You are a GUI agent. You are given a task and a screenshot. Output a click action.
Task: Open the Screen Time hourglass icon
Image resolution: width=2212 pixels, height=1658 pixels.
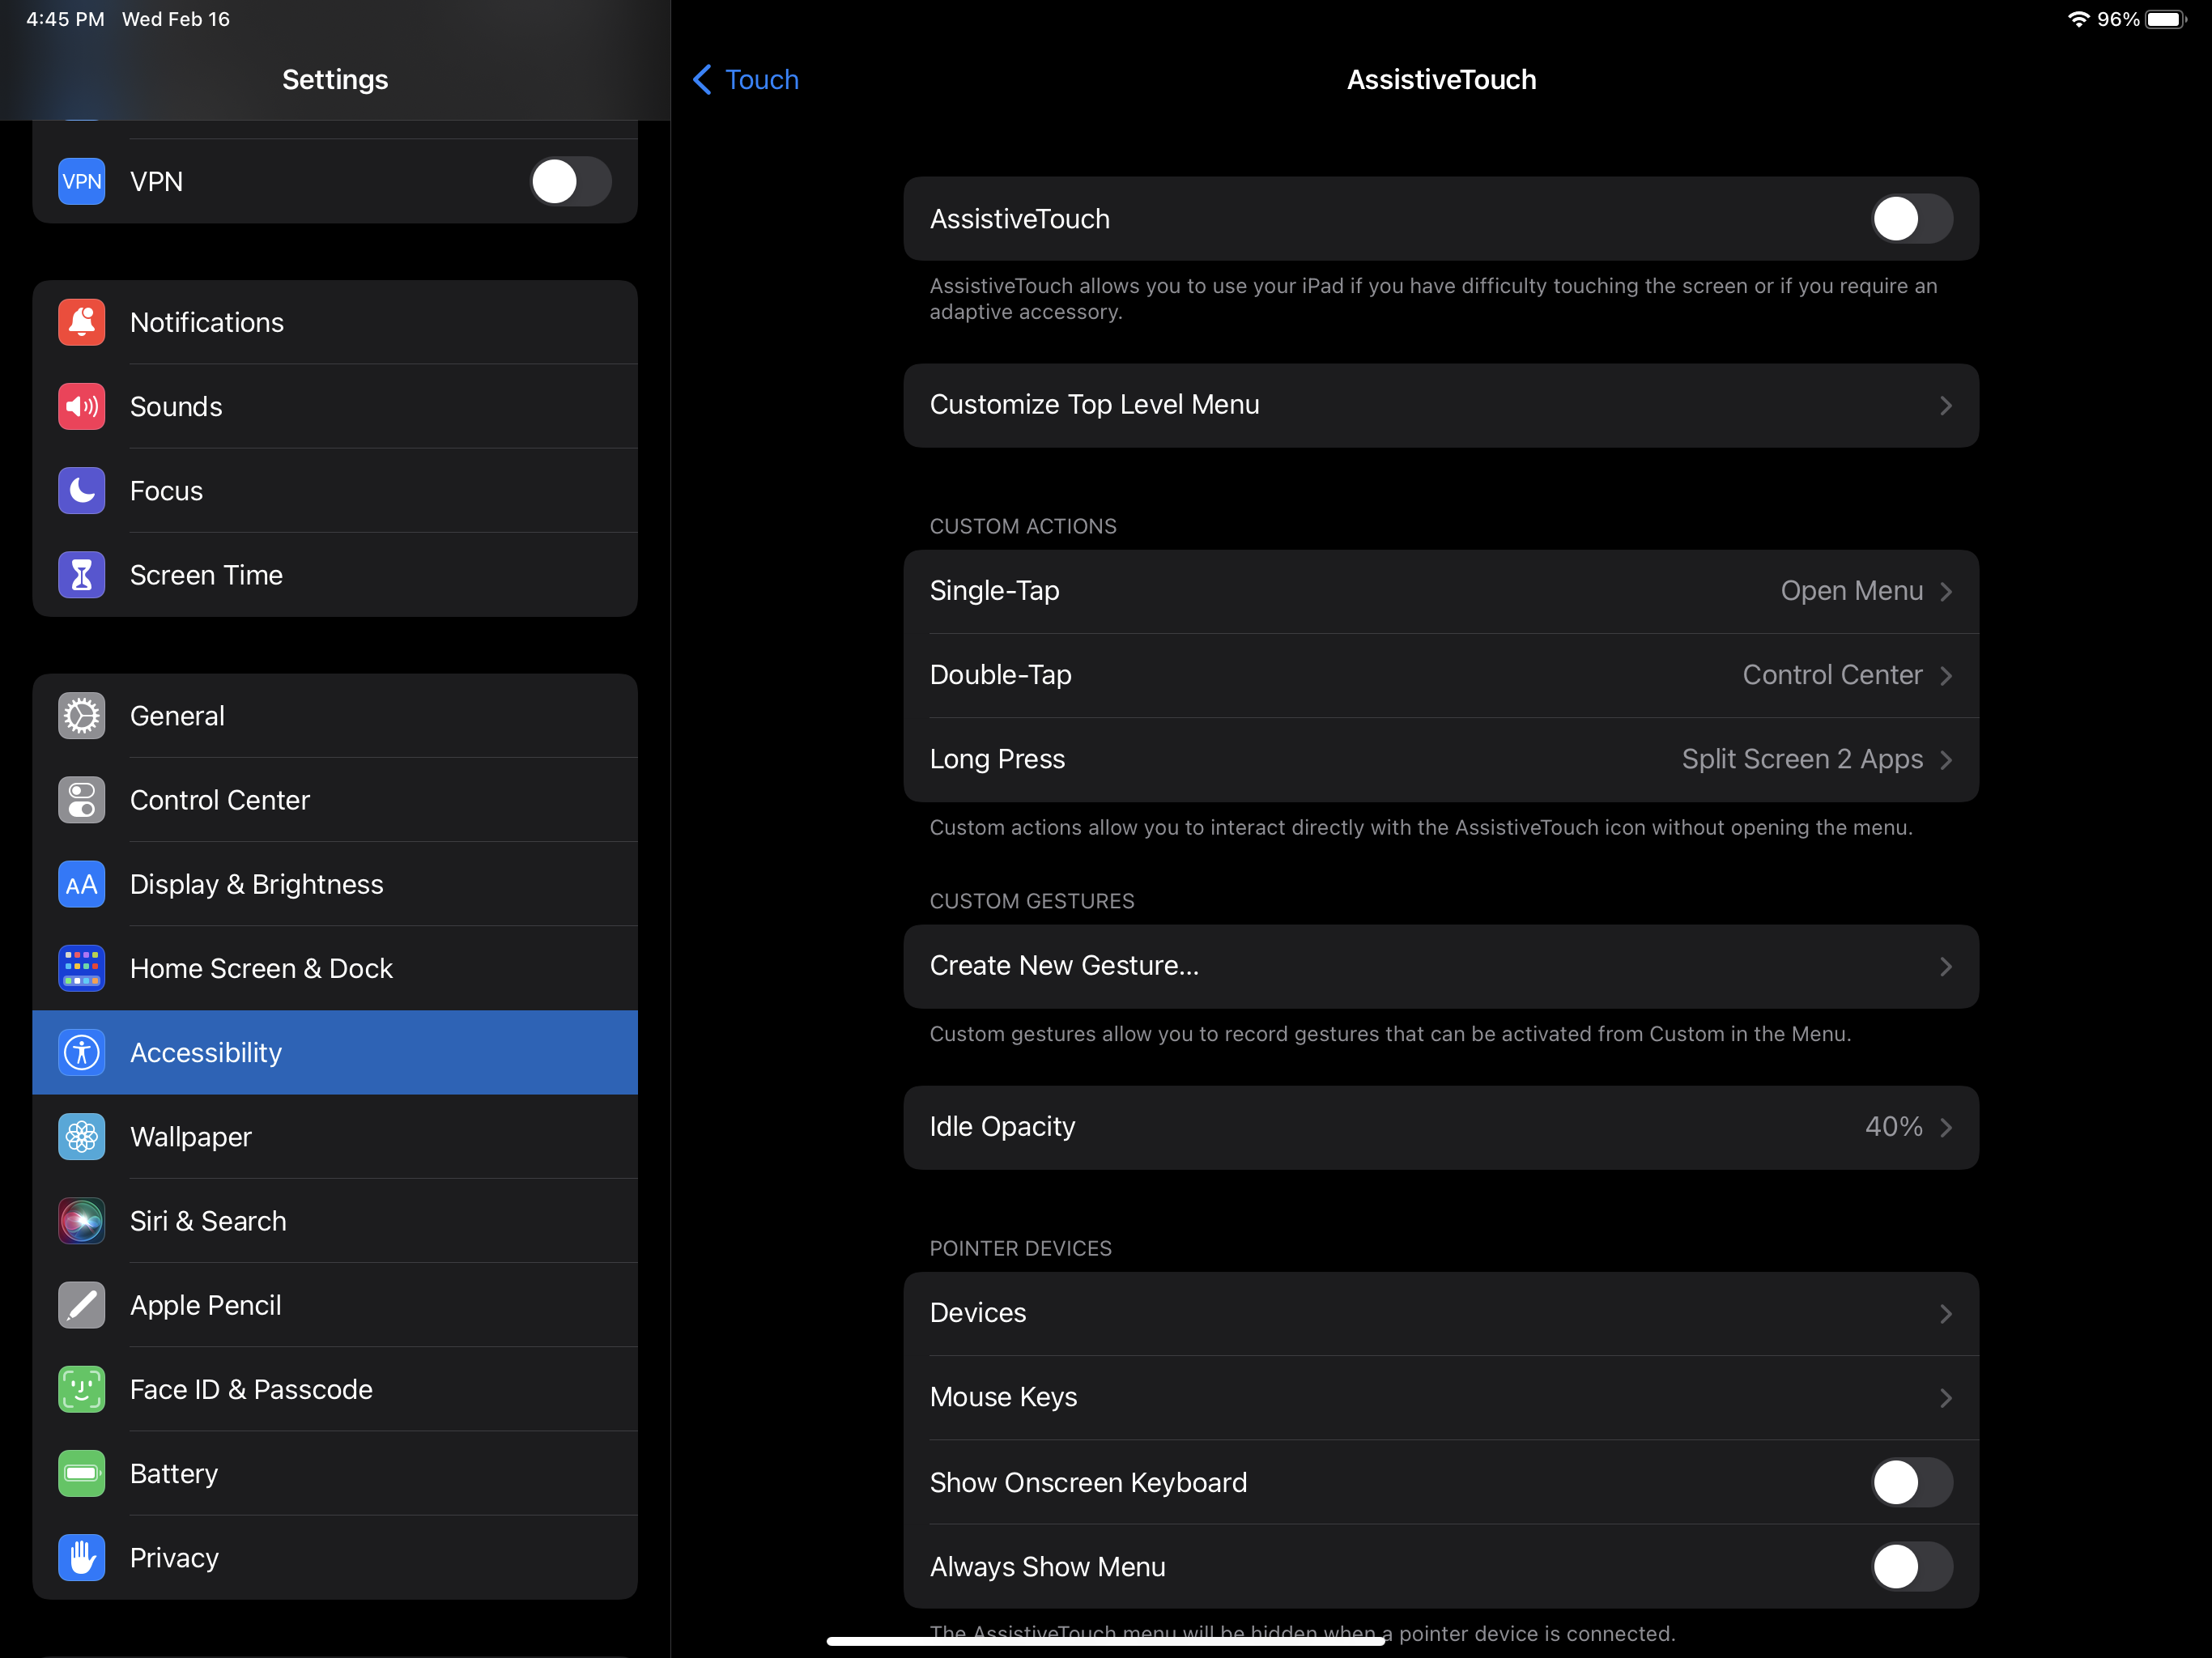(81, 574)
